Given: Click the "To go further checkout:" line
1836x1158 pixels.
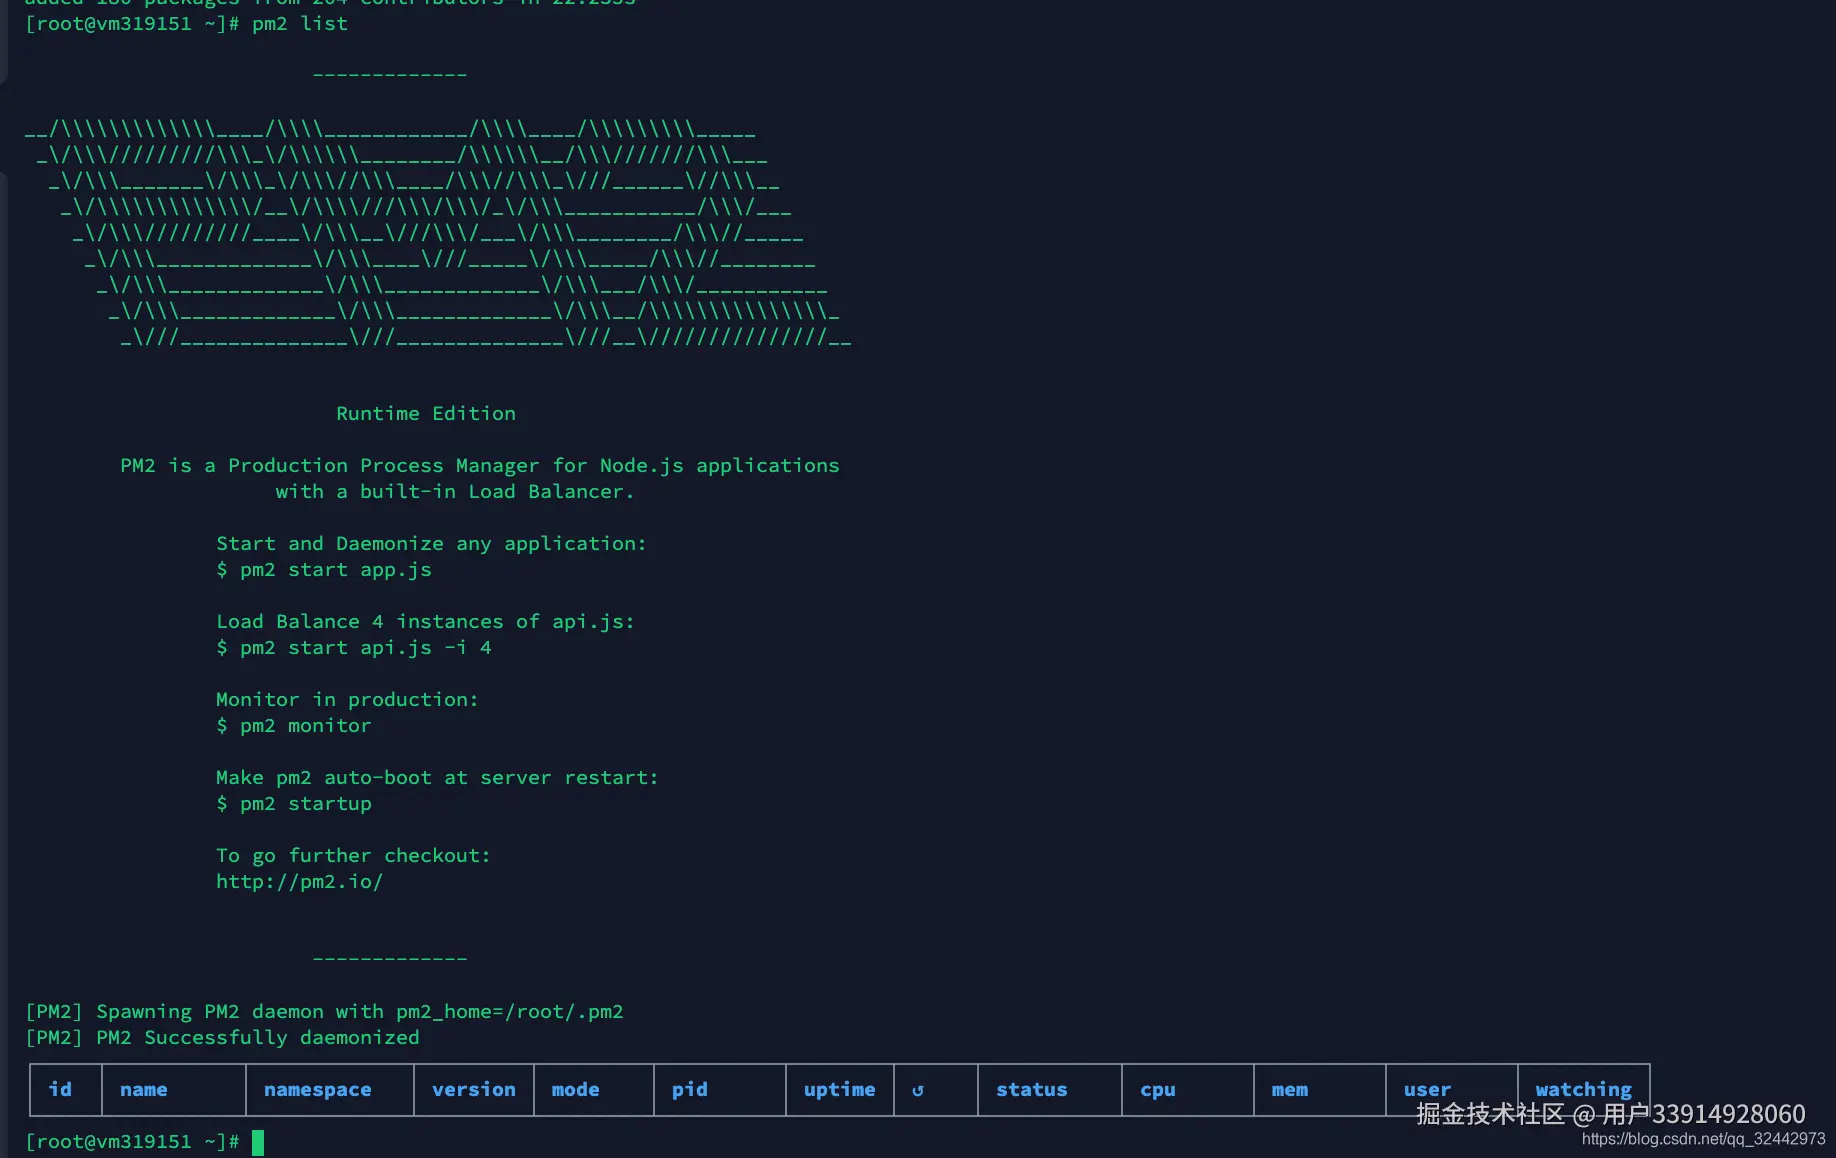Looking at the screenshot, I should 353,855.
